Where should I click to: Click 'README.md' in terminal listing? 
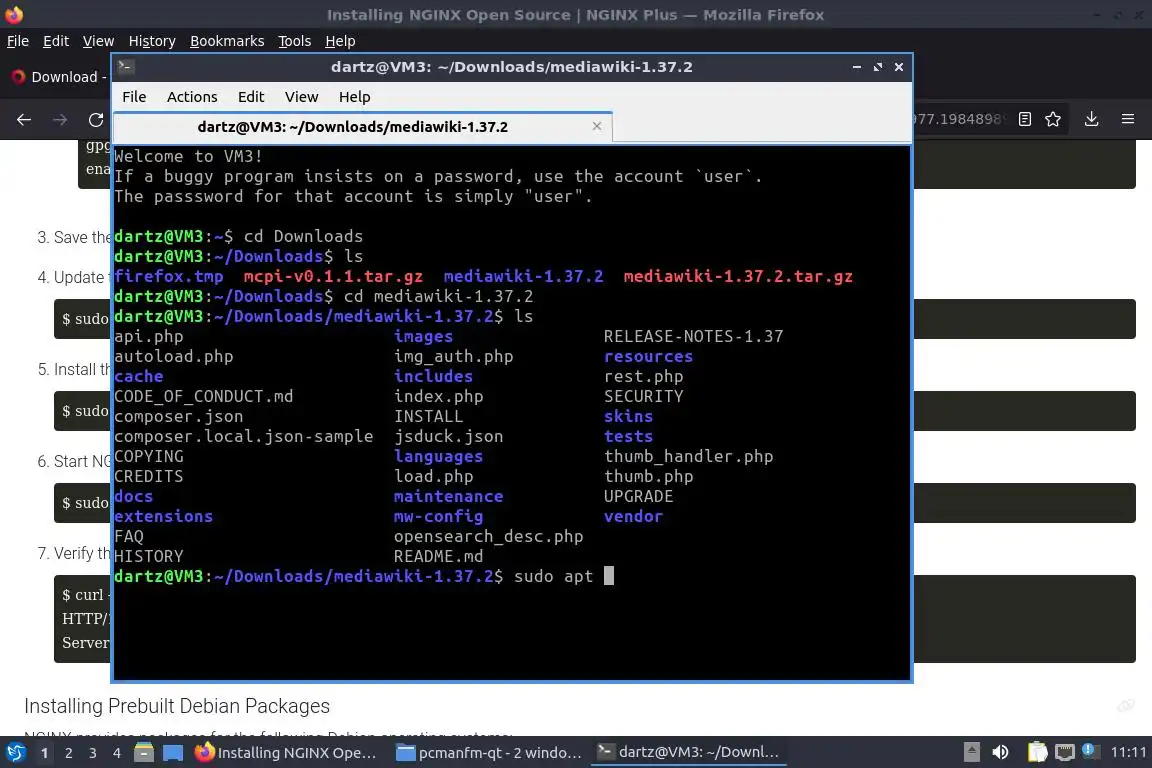tap(439, 556)
